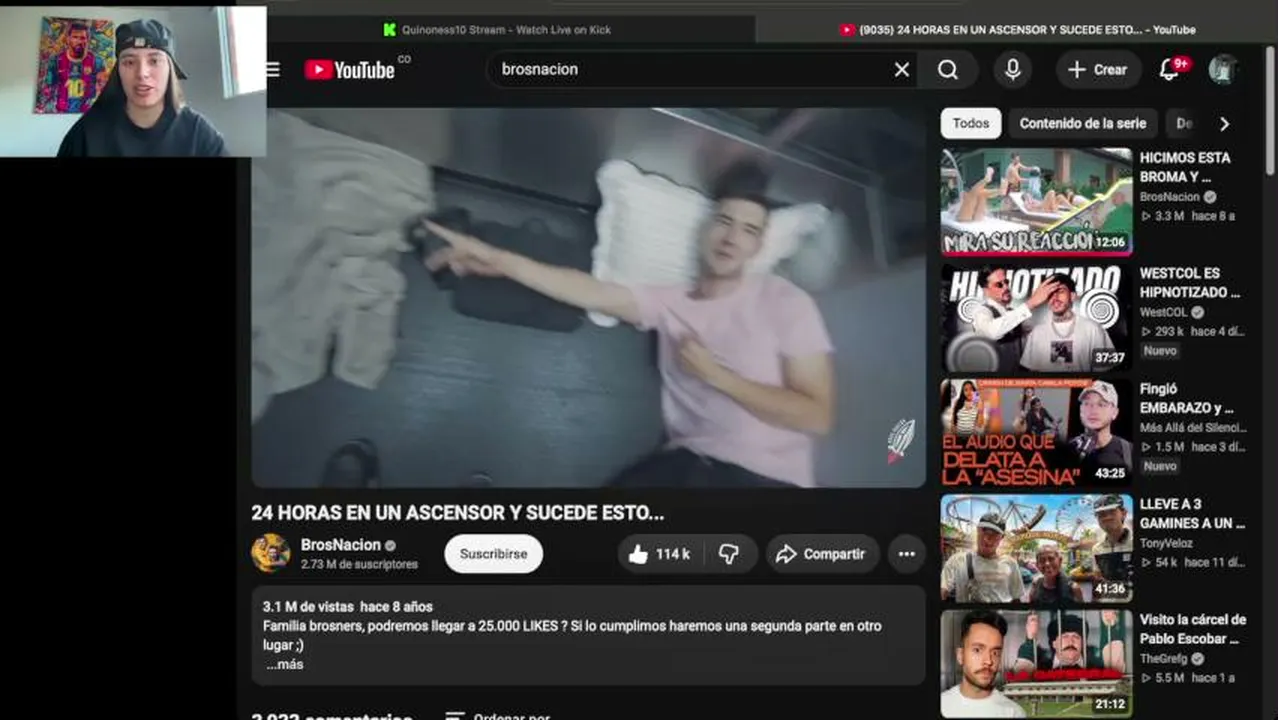1278x720 pixels.
Task: Open the TonyVeloz channel name
Action: (x=1167, y=543)
